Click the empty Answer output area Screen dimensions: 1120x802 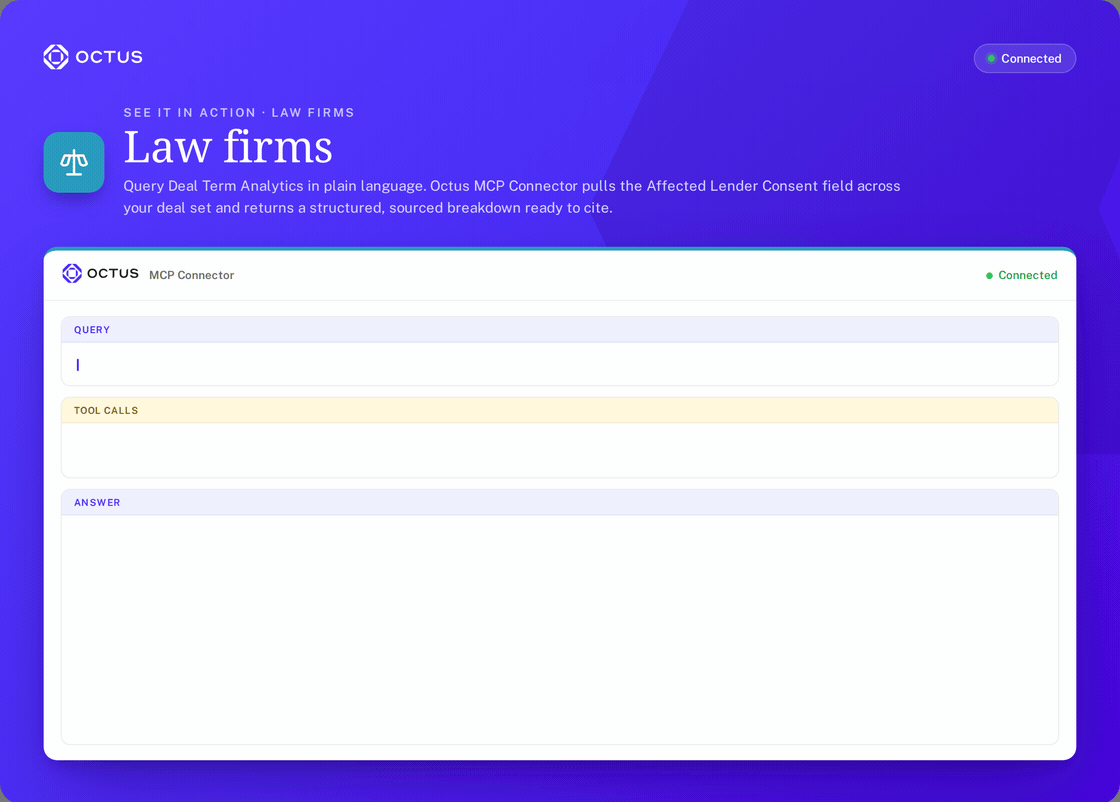[560, 629]
